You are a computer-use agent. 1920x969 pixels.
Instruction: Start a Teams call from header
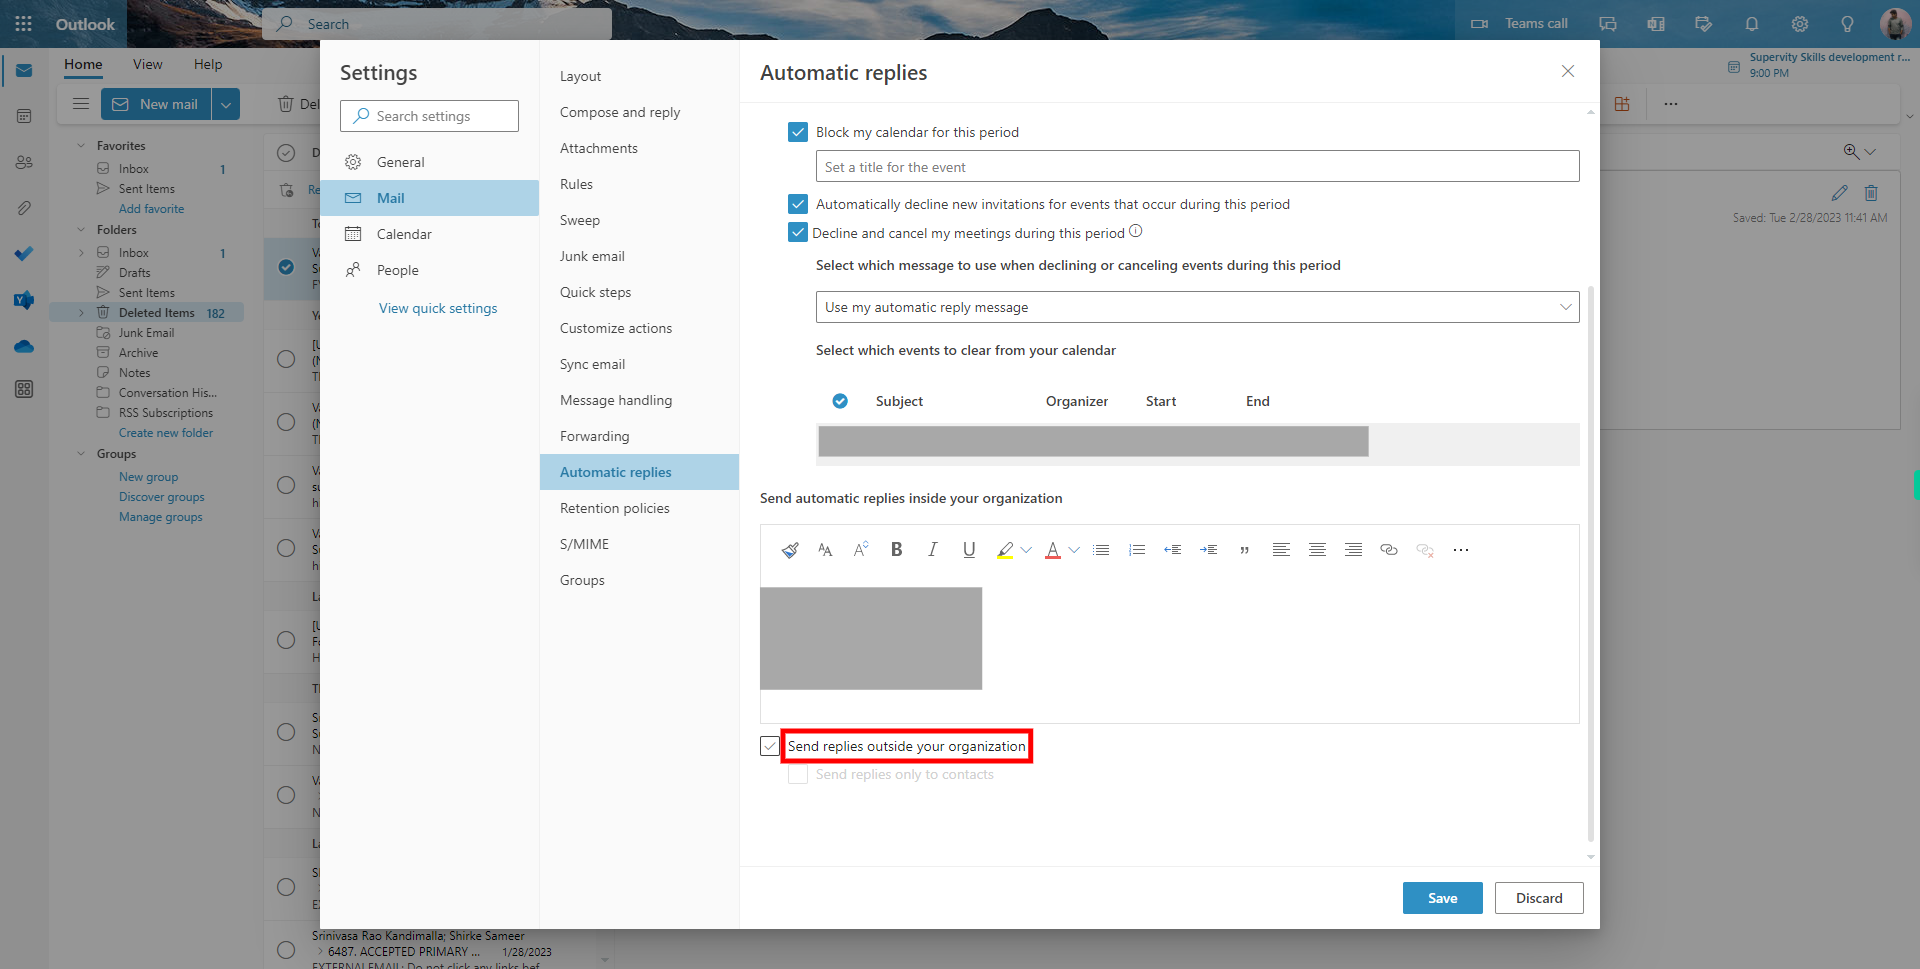tap(1519, 24)
